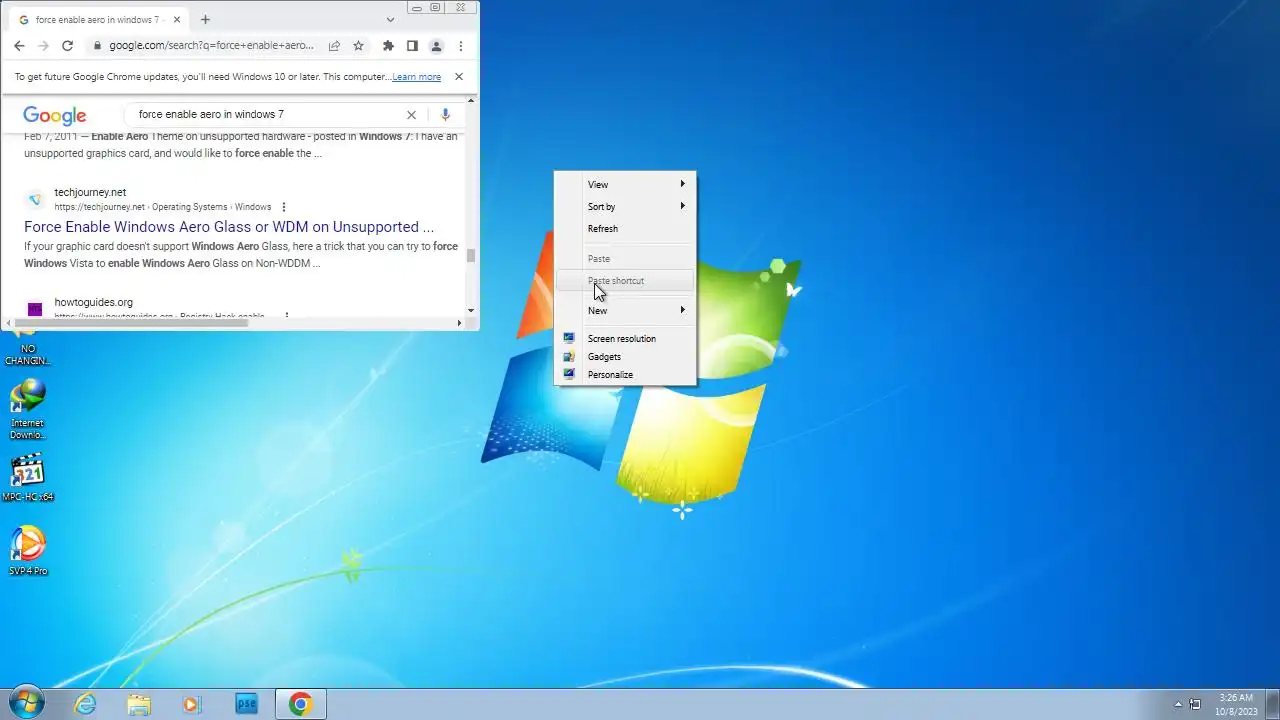This screenshot has width=1280, height=720.
Task: Open the media player taskbar icon
Action: (x=192, y=704)
